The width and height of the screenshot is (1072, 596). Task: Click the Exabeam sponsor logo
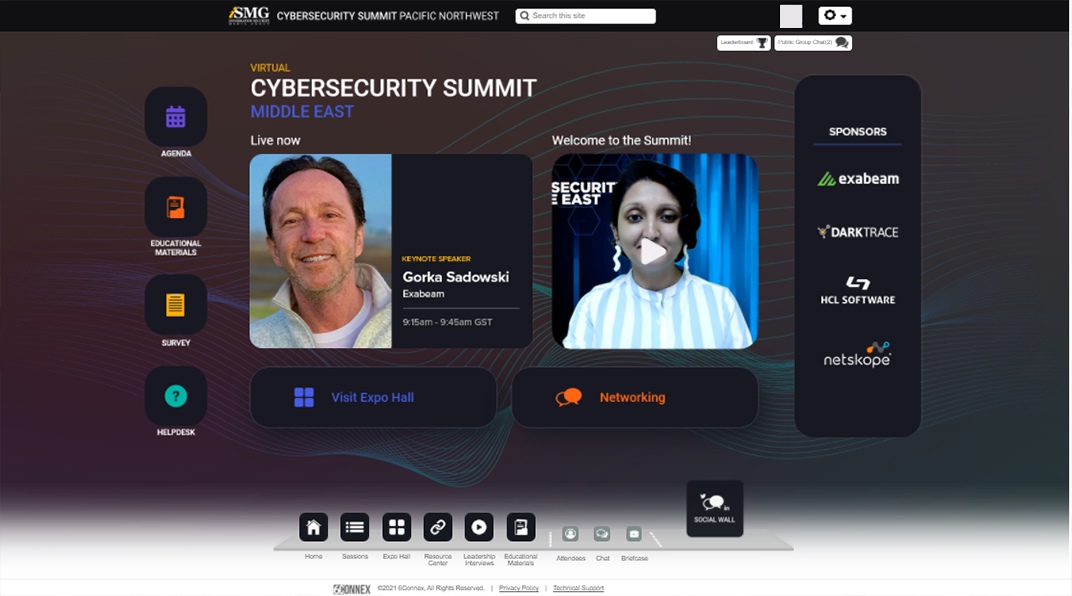tap(858, 179)
